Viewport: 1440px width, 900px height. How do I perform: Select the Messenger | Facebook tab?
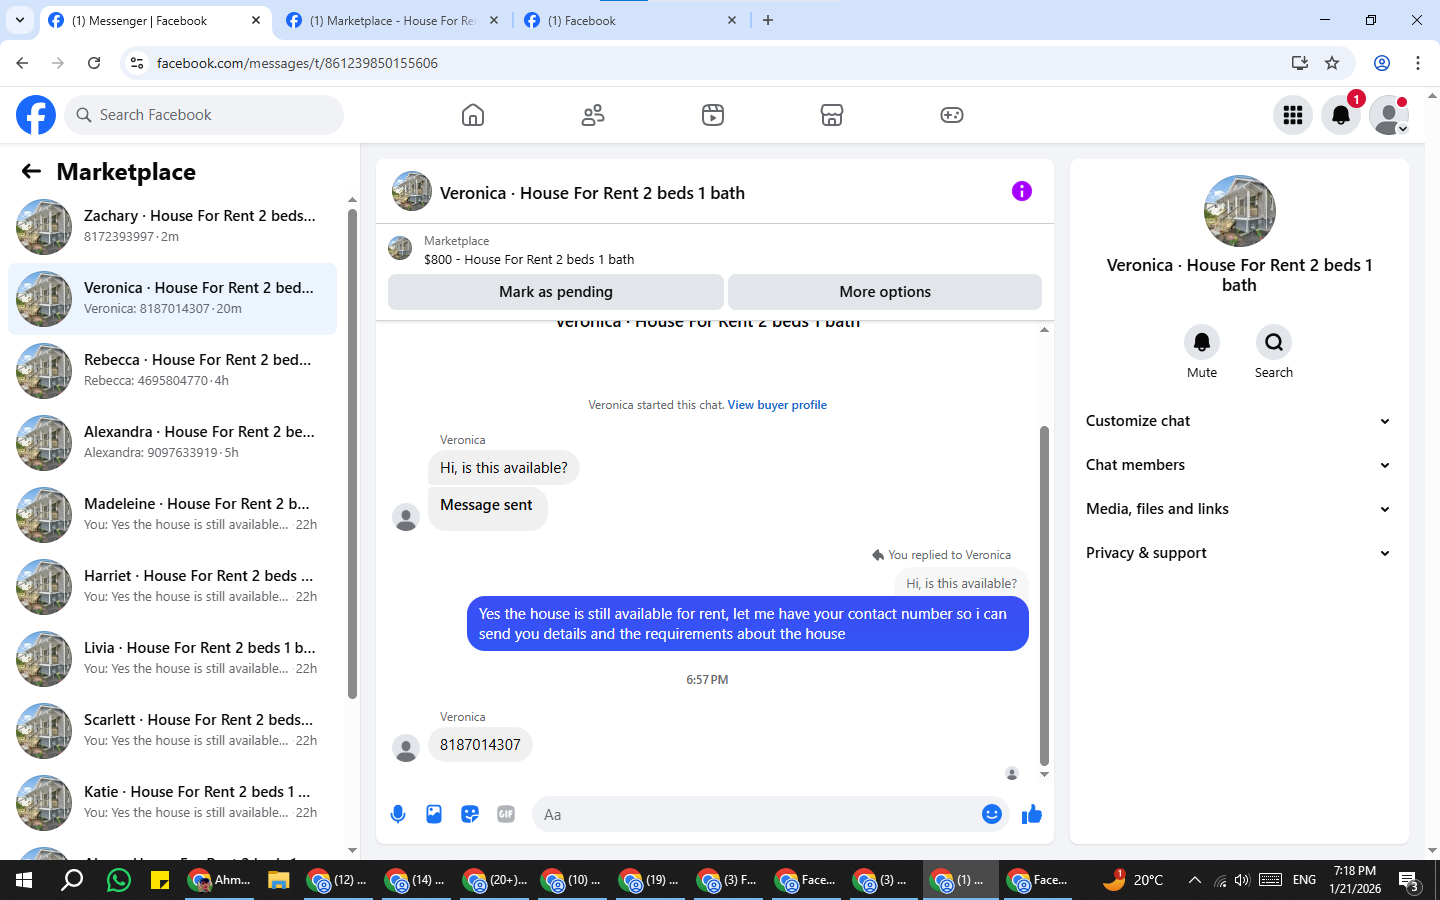(x=155, y=20)
